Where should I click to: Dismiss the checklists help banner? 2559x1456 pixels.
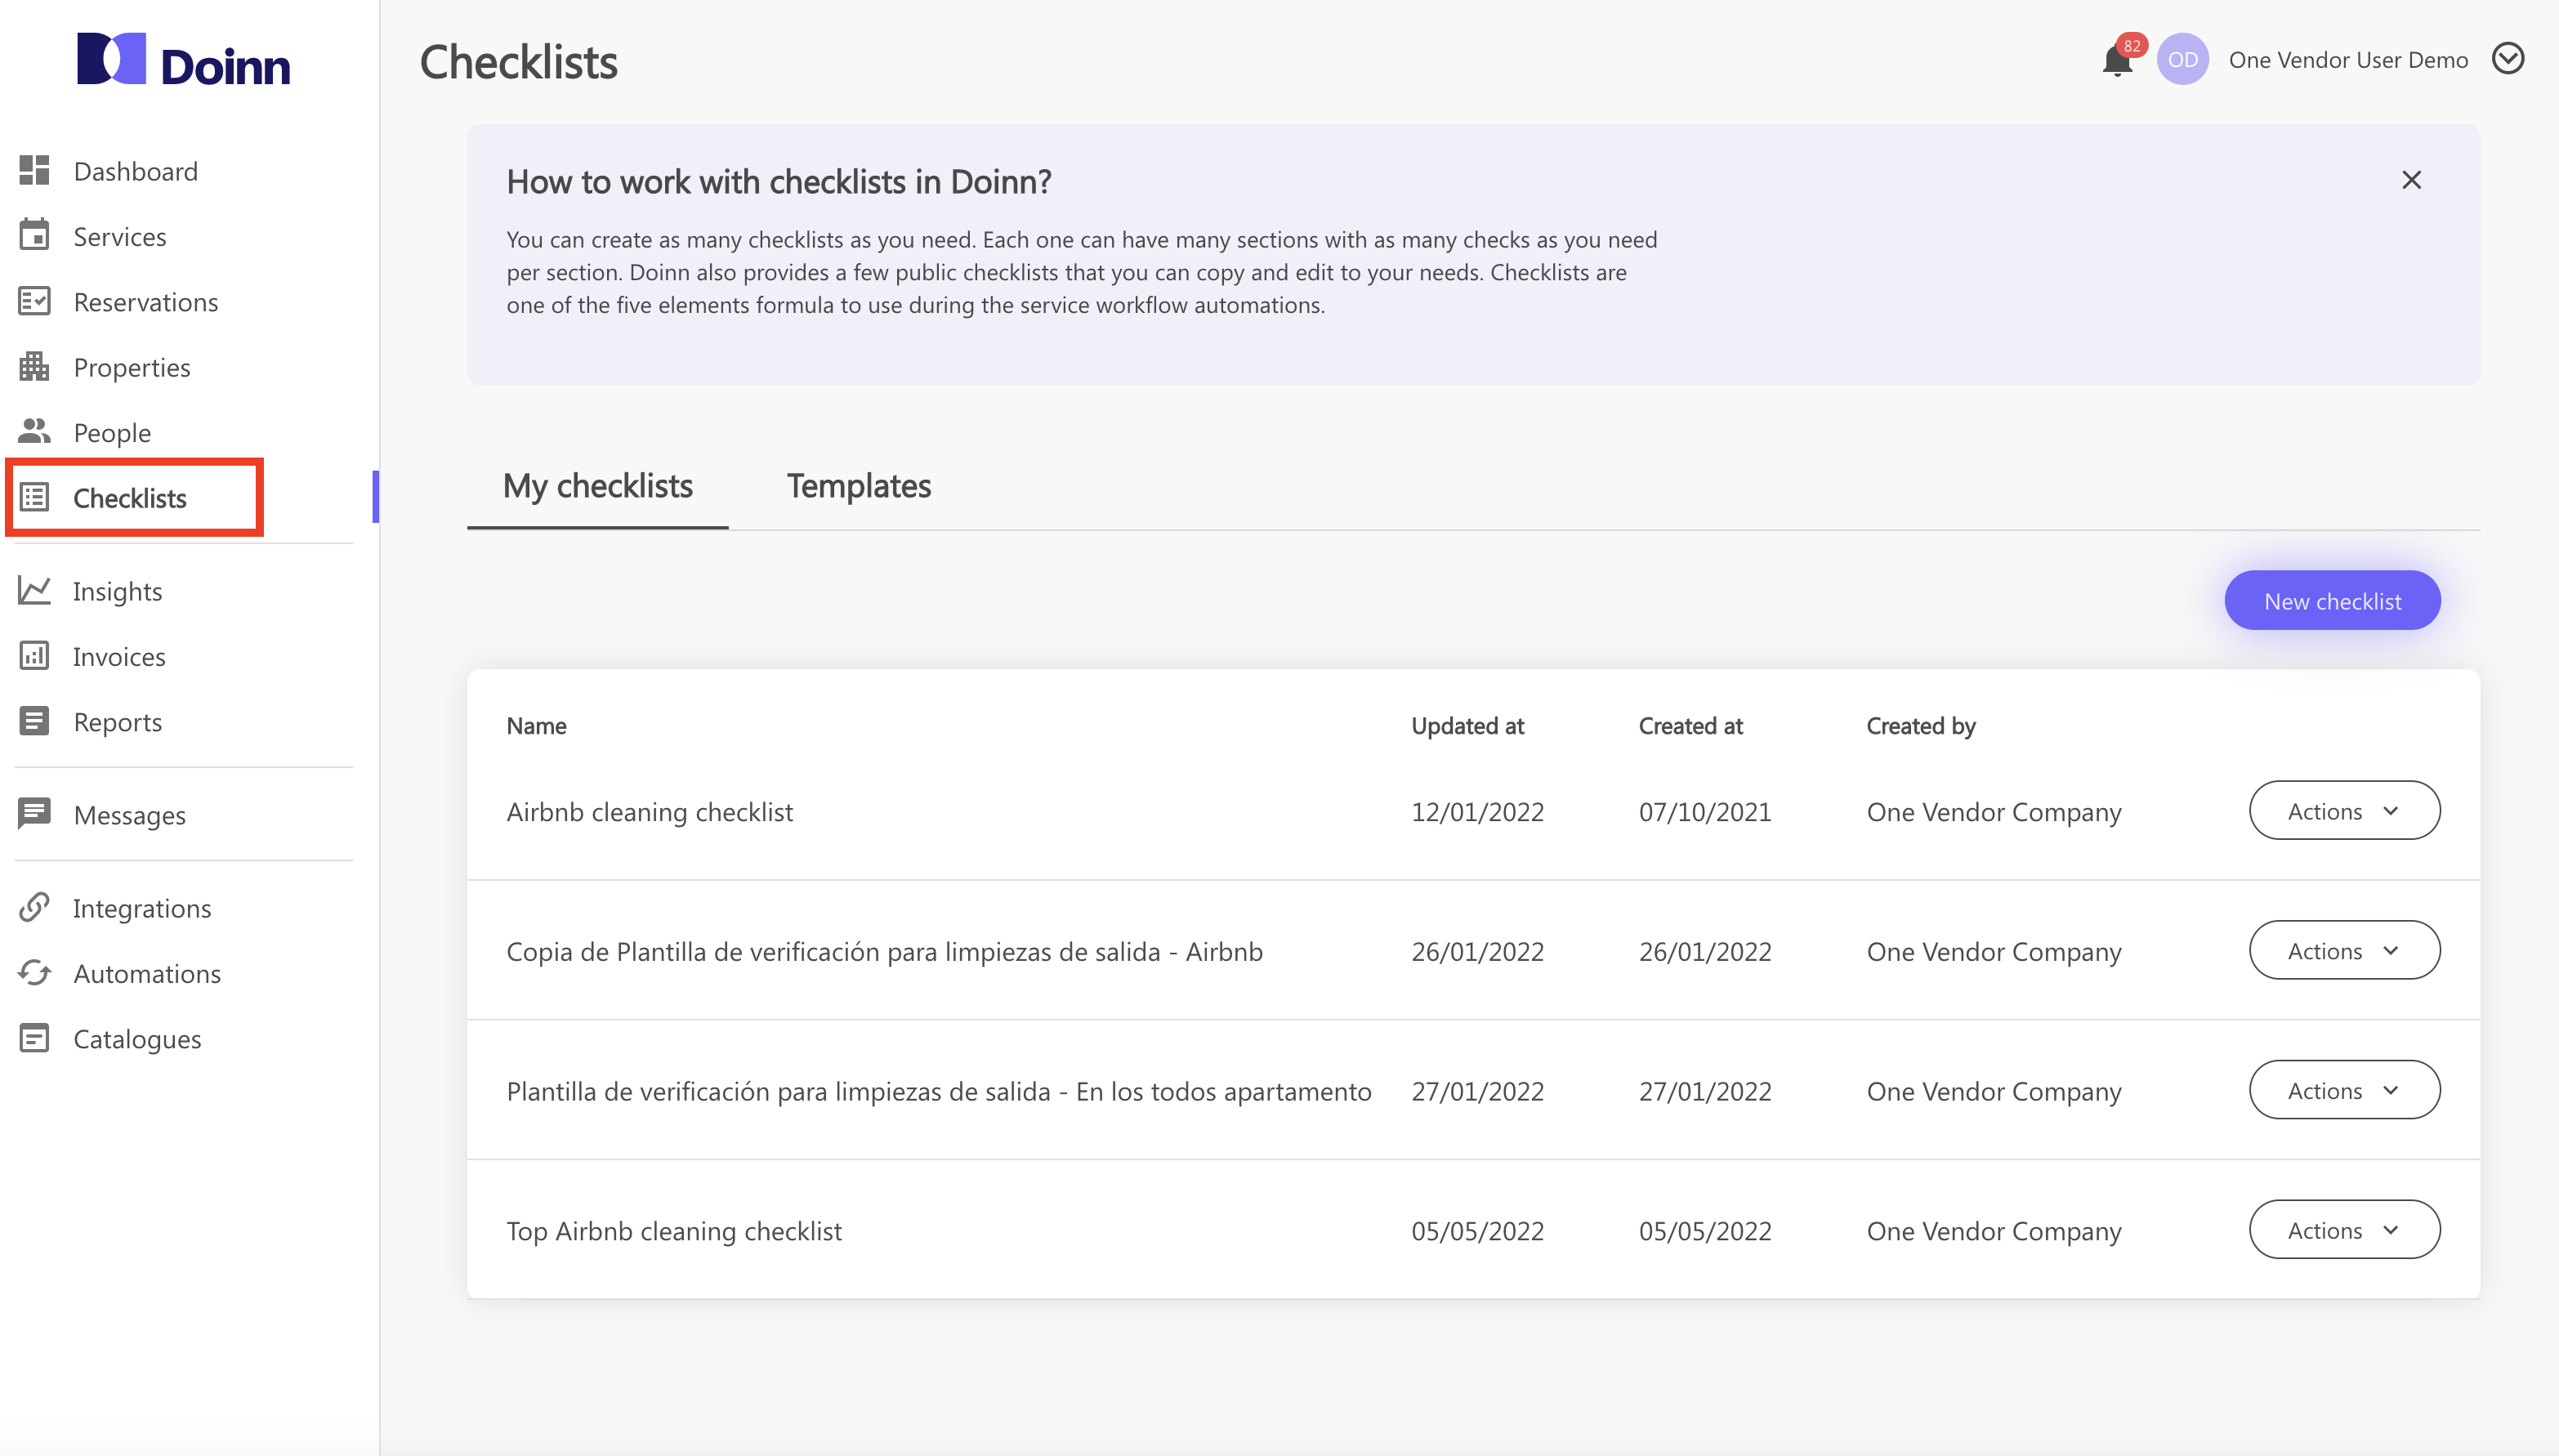2411,180
